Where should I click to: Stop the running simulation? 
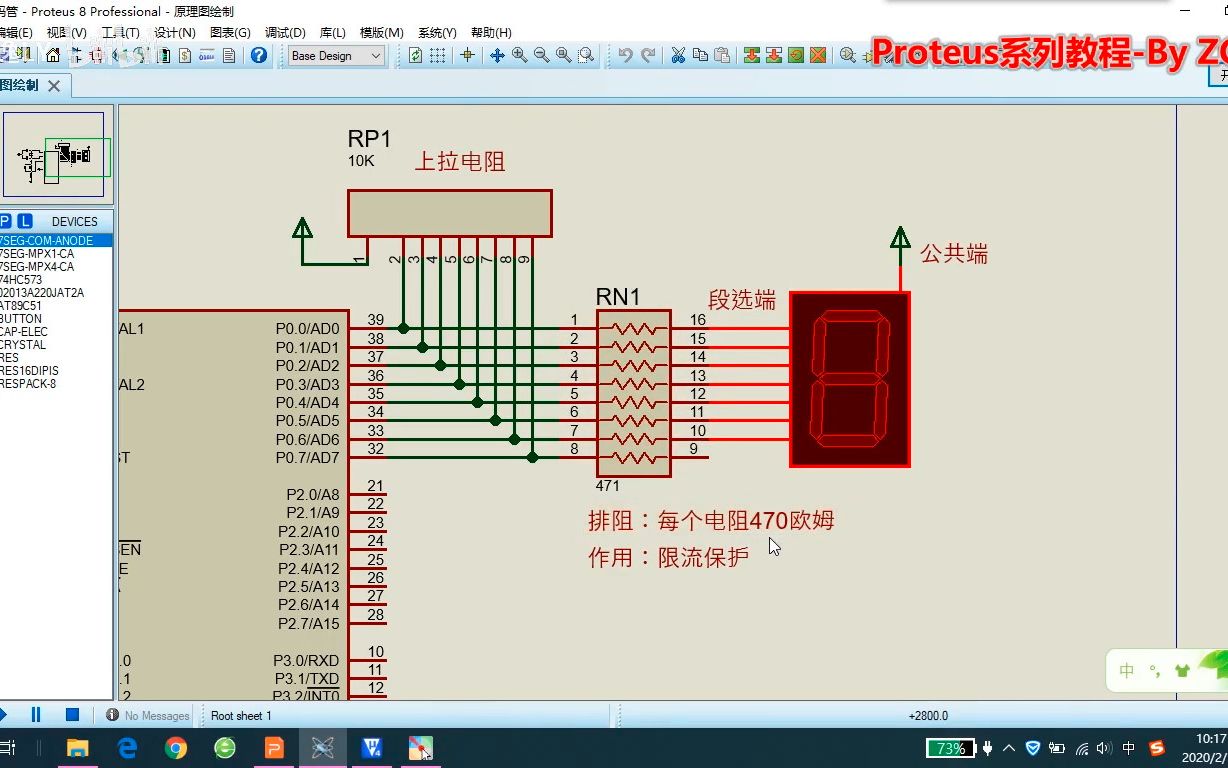click(x=72, y=715)
